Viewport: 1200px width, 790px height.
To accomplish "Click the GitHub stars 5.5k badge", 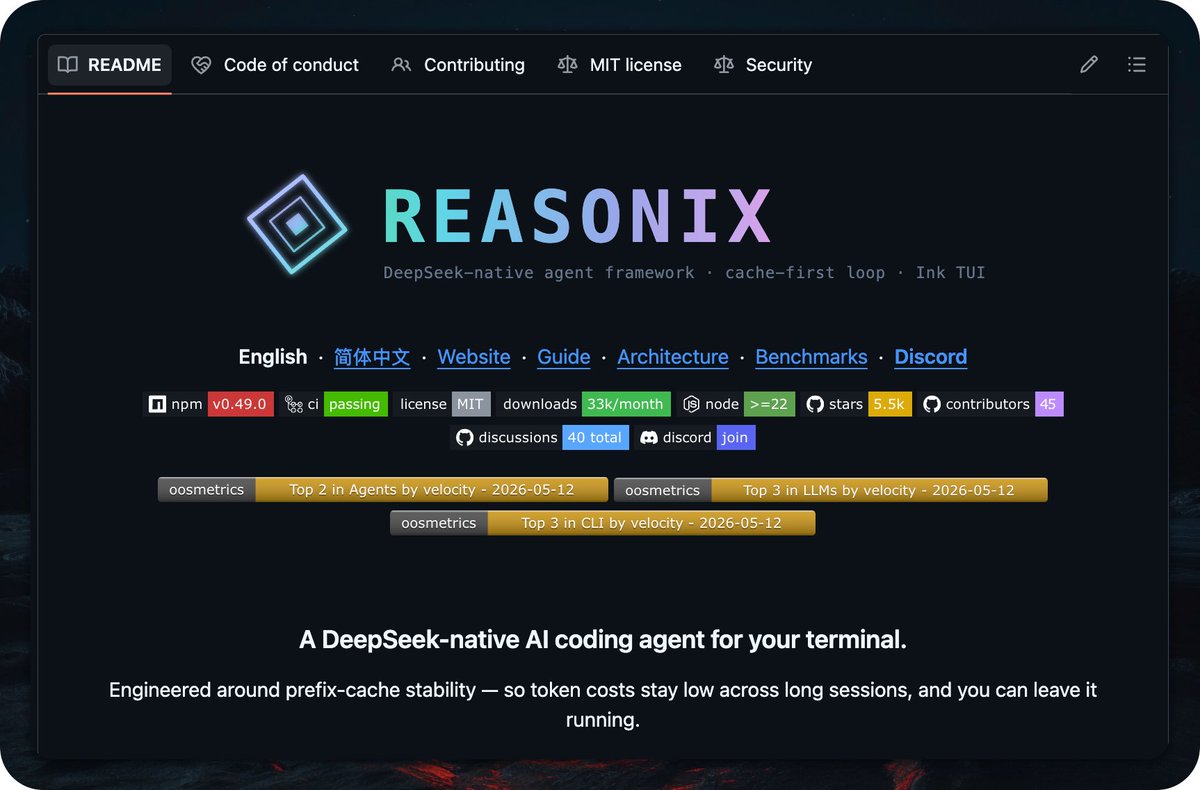I will 858,404.
